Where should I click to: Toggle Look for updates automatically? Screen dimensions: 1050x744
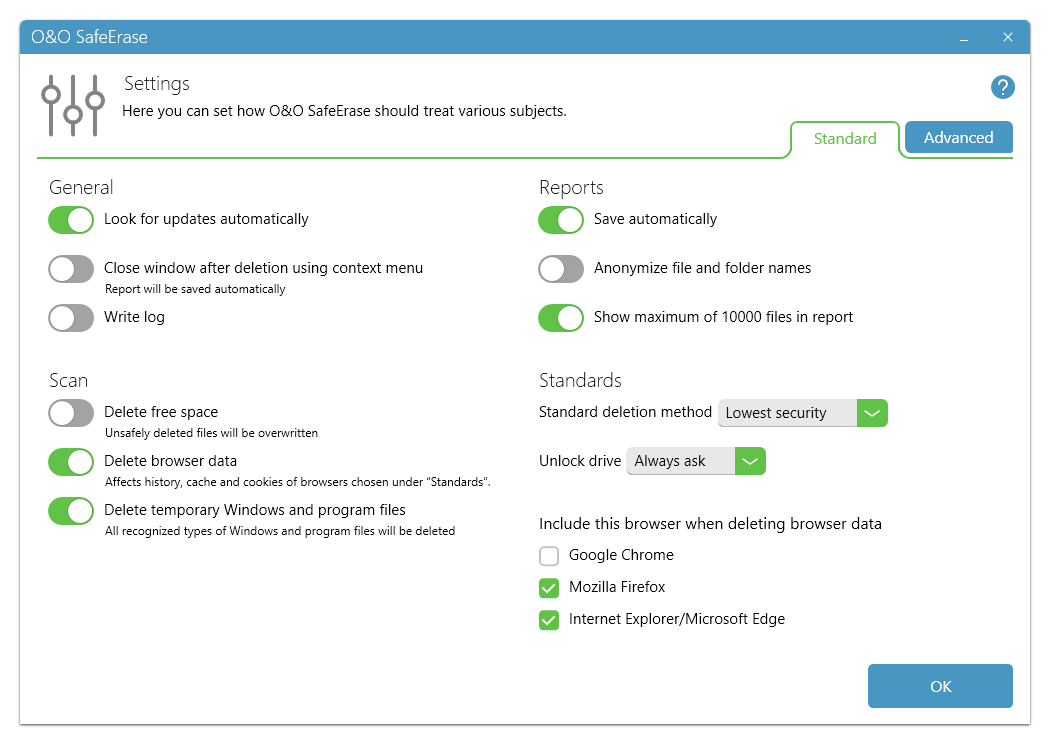71,220
